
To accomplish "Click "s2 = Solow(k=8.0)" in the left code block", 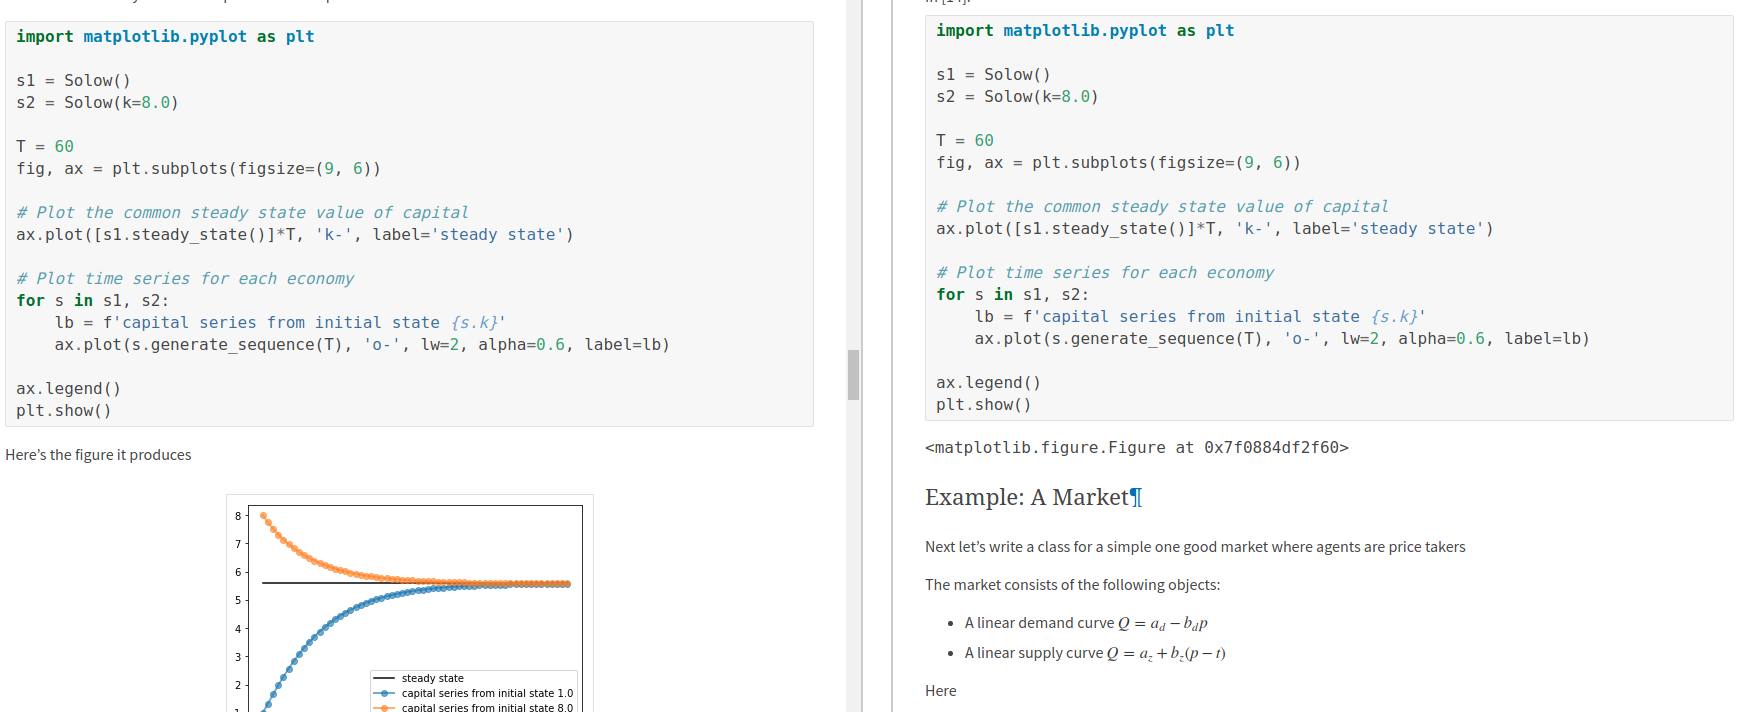I will pos(97,103).
